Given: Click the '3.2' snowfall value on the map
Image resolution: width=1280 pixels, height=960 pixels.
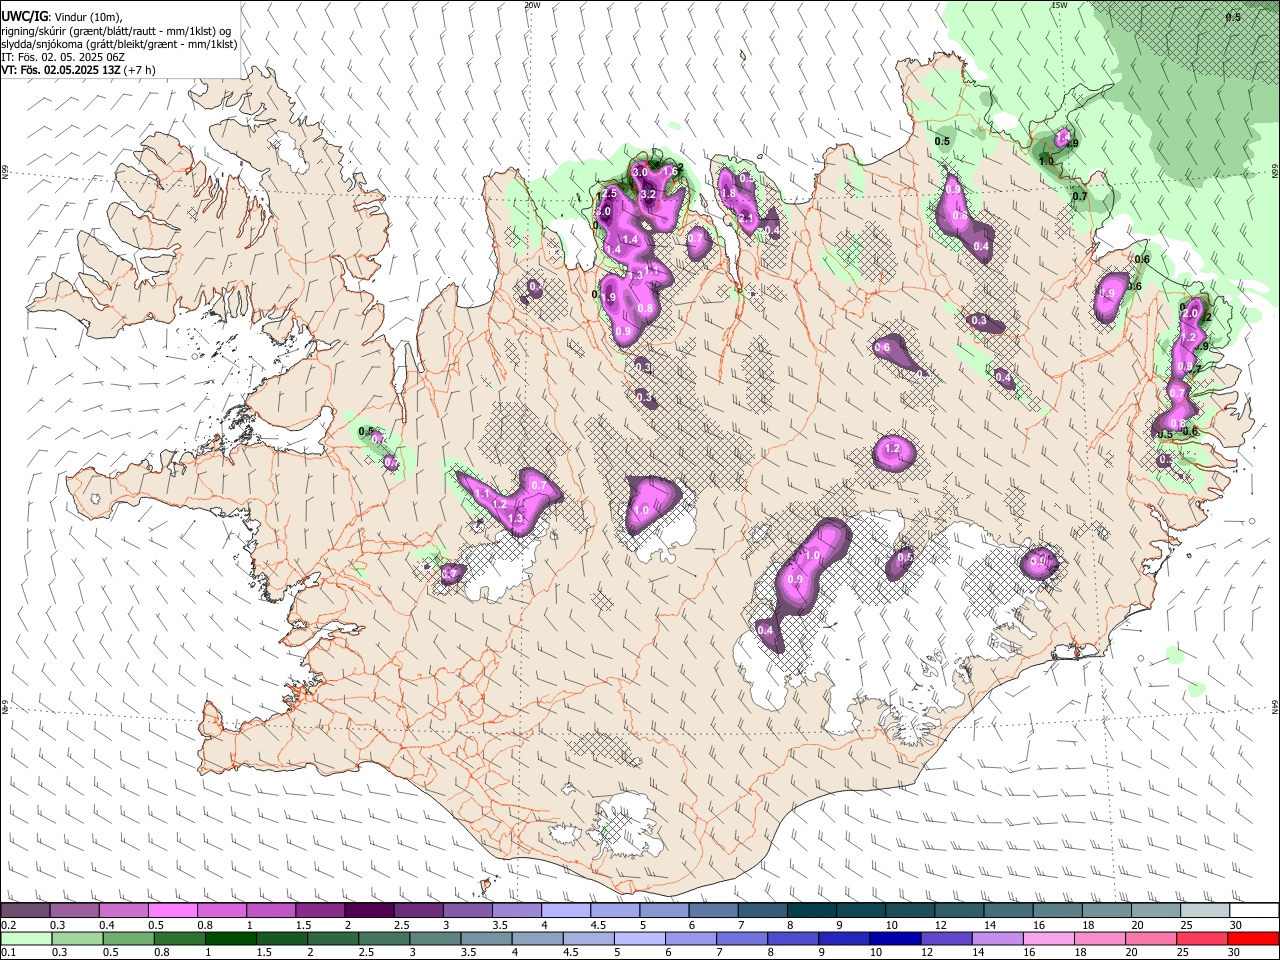Looking at the screenshot, I should tap(647, 194).
